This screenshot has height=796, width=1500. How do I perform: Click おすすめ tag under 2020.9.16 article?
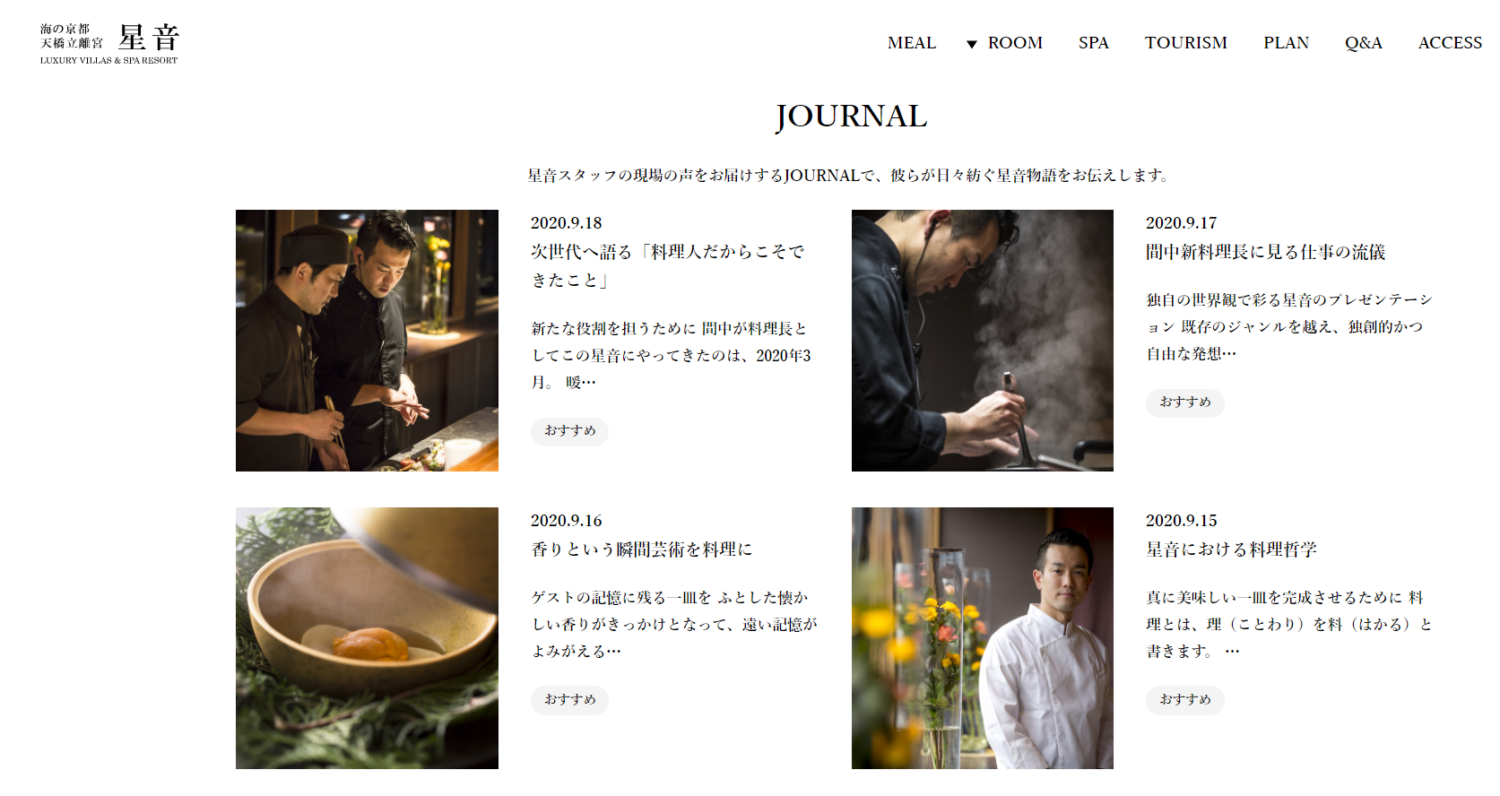point(570,700)
